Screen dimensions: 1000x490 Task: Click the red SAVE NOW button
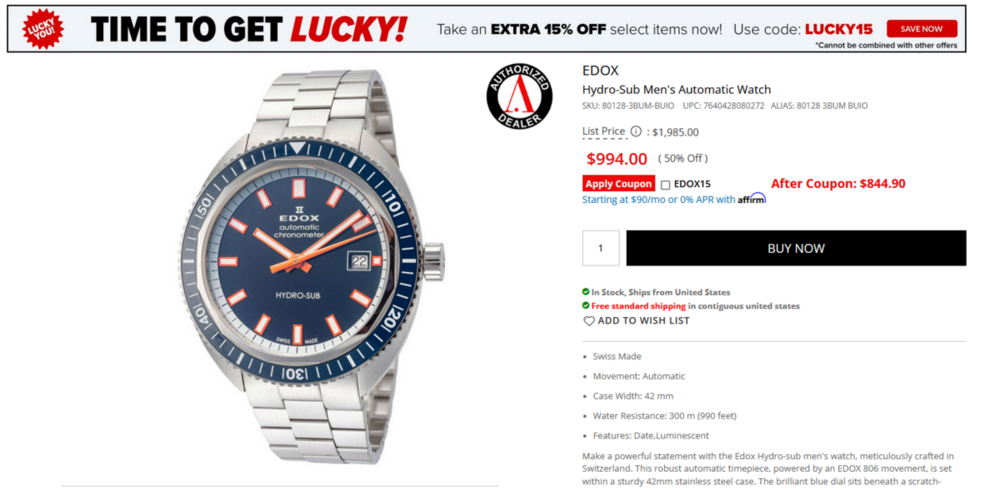(x=922, y=29)
